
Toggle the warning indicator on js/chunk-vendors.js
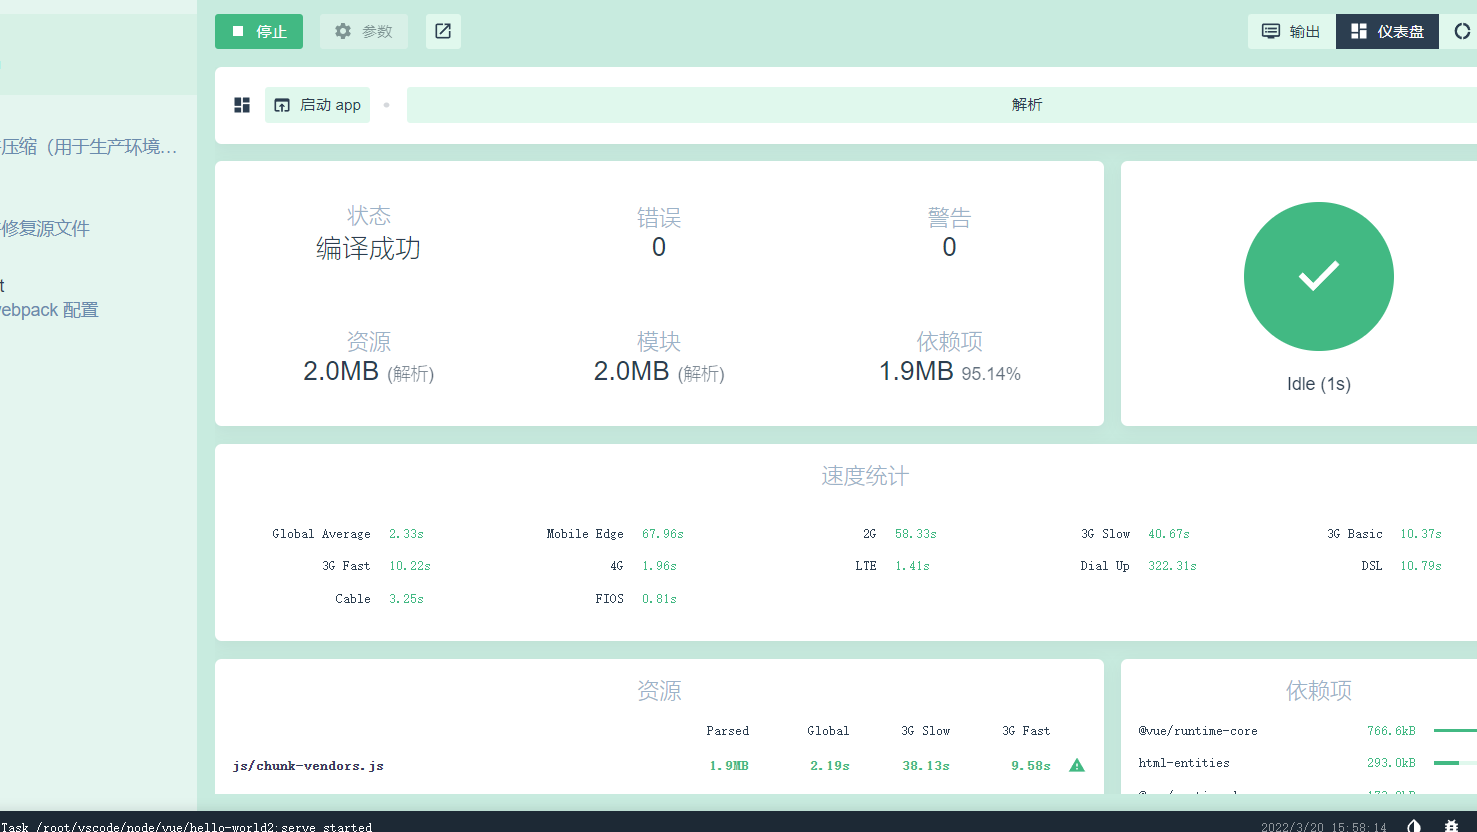click(x=1076, y=765)
